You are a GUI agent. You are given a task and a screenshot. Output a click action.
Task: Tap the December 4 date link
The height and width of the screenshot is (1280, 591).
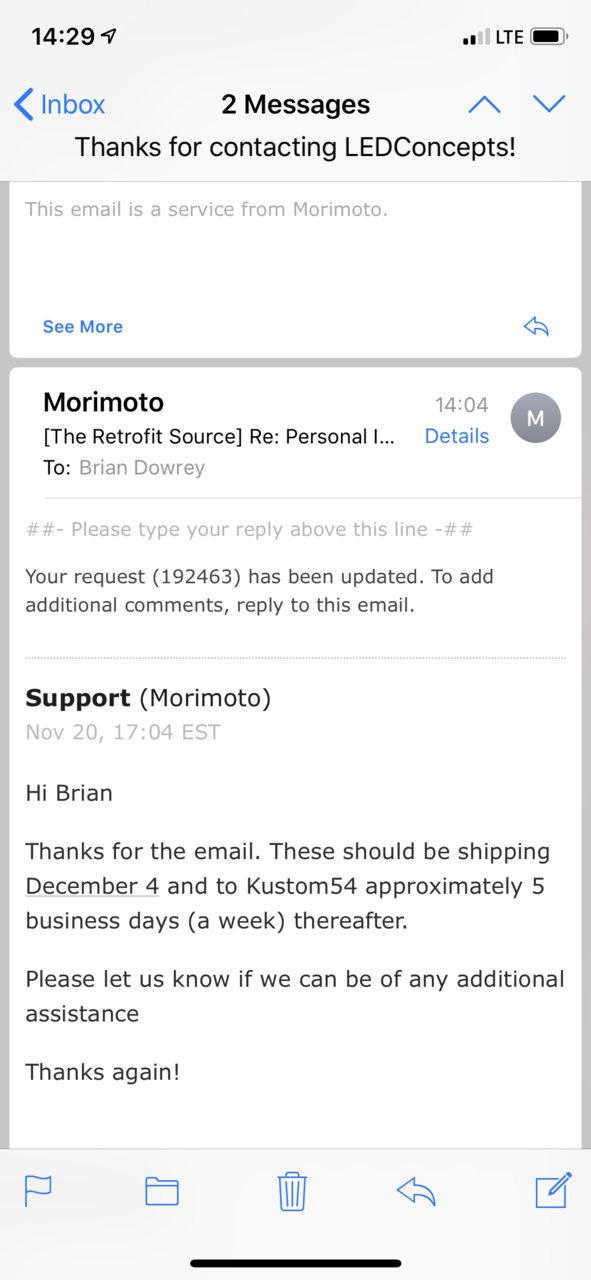[x=92, y=886]
